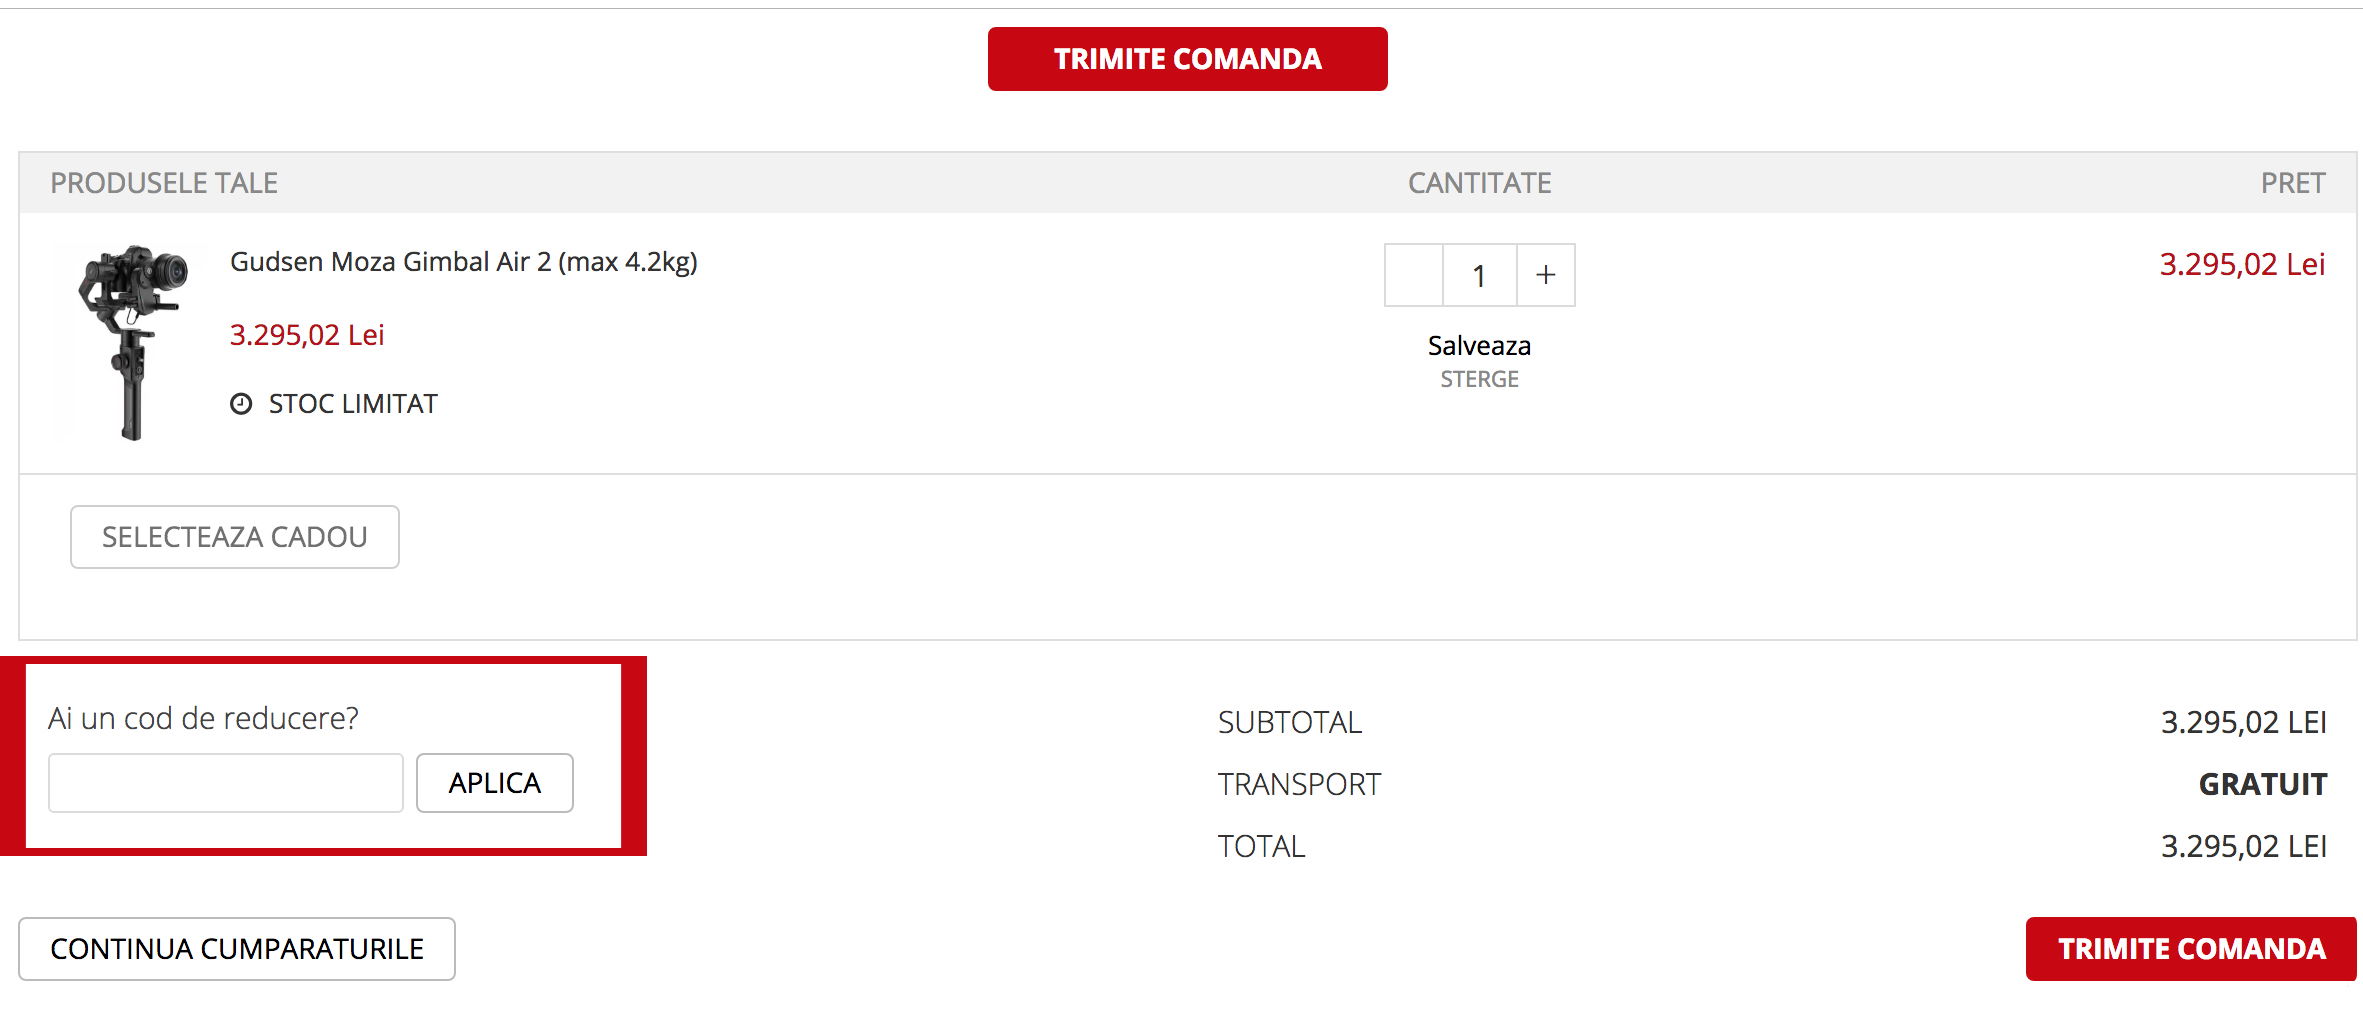Click the top TRIMITE COMANDA button
Viewport: 2363px width, 1016px height.
coord(1187,59)
